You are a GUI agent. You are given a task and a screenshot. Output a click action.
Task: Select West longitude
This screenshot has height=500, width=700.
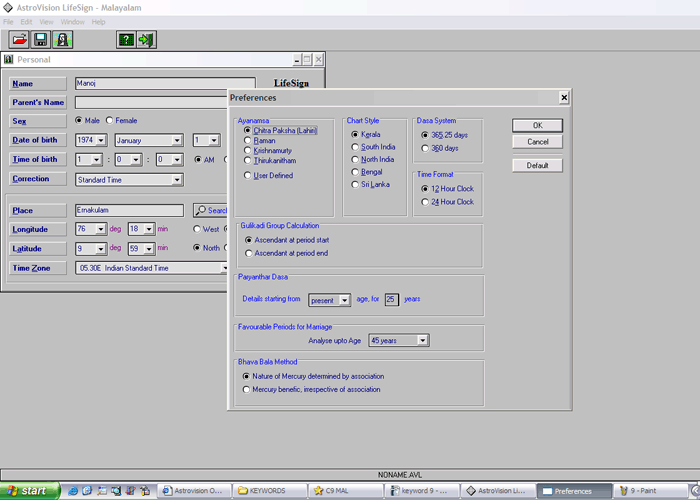tap(206, 229)
